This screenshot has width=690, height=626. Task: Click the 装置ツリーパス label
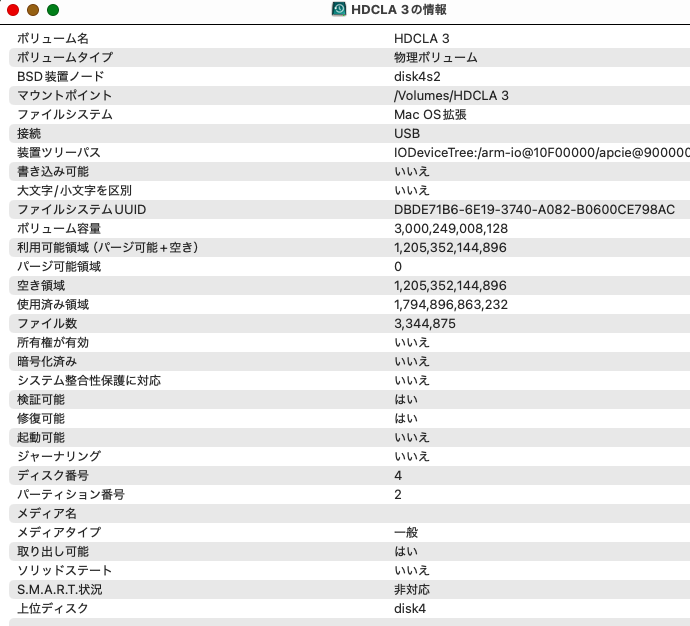pos(59,153)
